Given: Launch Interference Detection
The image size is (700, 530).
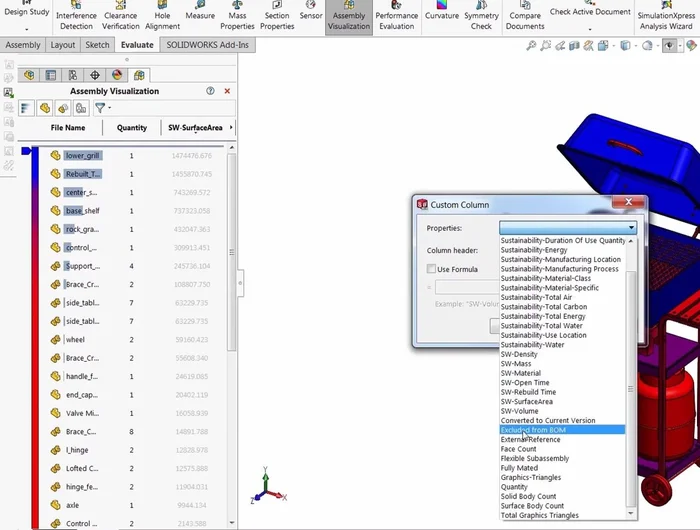Looking at the screenshot, I should coord(76,14).
